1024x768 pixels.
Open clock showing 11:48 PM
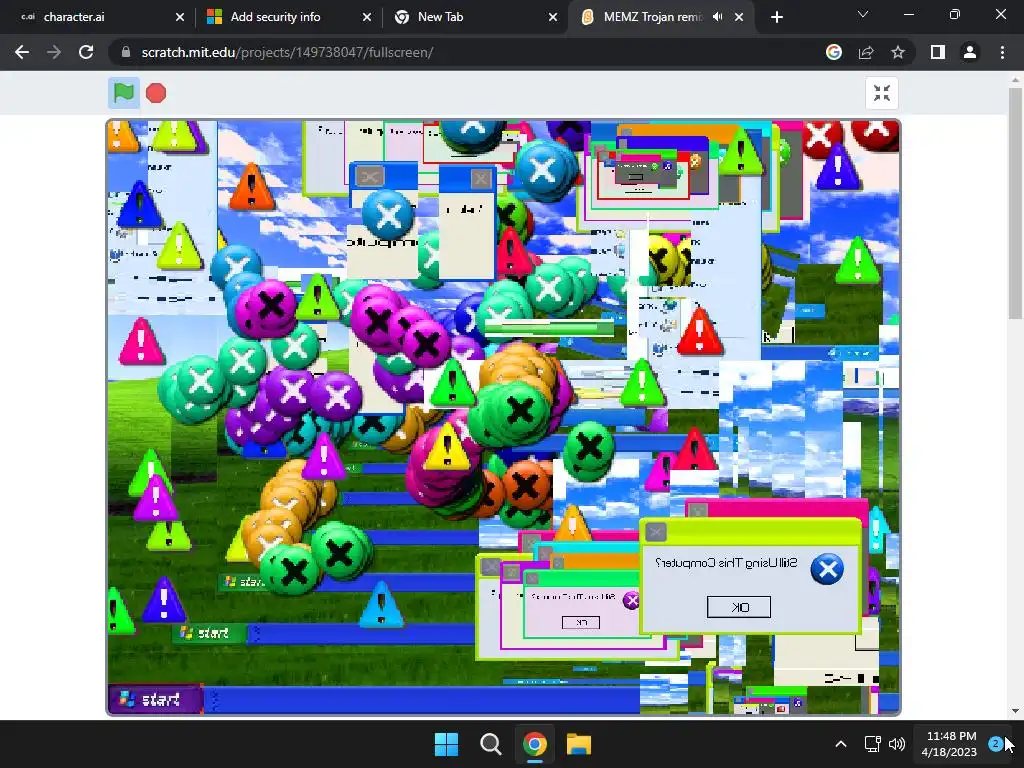click(x=950, y=744)
